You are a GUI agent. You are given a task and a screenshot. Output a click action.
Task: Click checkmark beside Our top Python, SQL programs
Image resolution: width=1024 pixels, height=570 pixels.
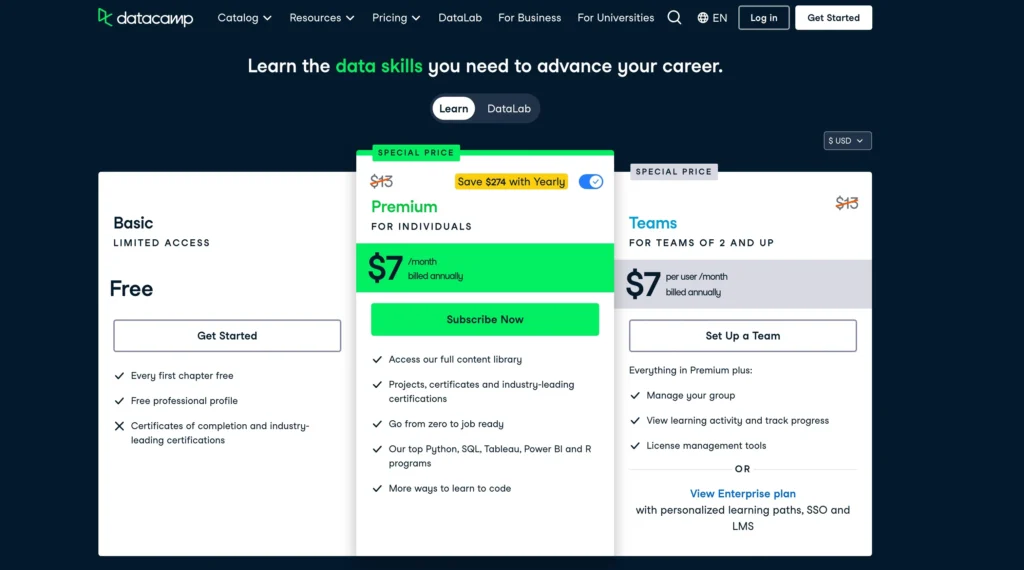click(377, 449)
